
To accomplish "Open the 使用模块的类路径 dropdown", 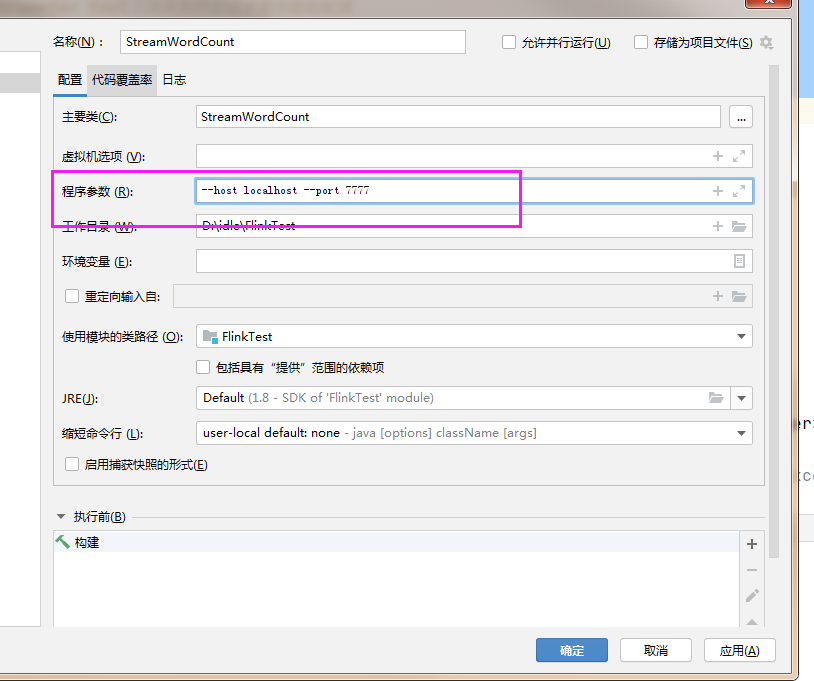I will 743,337.
